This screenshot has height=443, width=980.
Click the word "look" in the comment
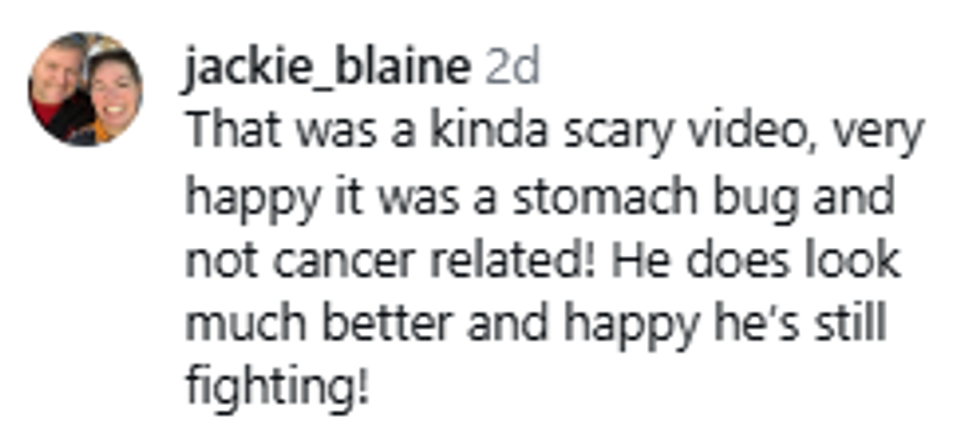[860, 263]
